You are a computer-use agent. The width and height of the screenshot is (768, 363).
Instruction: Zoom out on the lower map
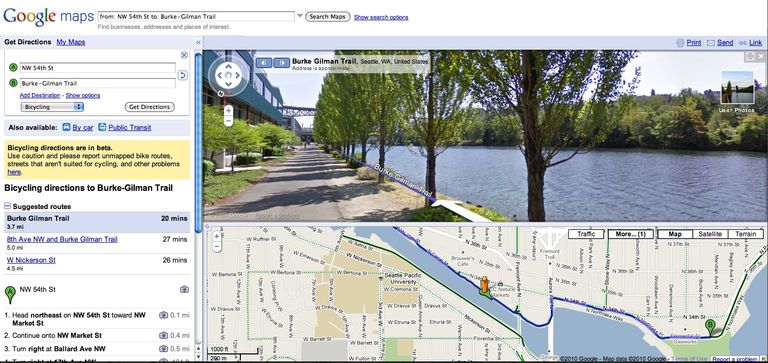(216, 247)
